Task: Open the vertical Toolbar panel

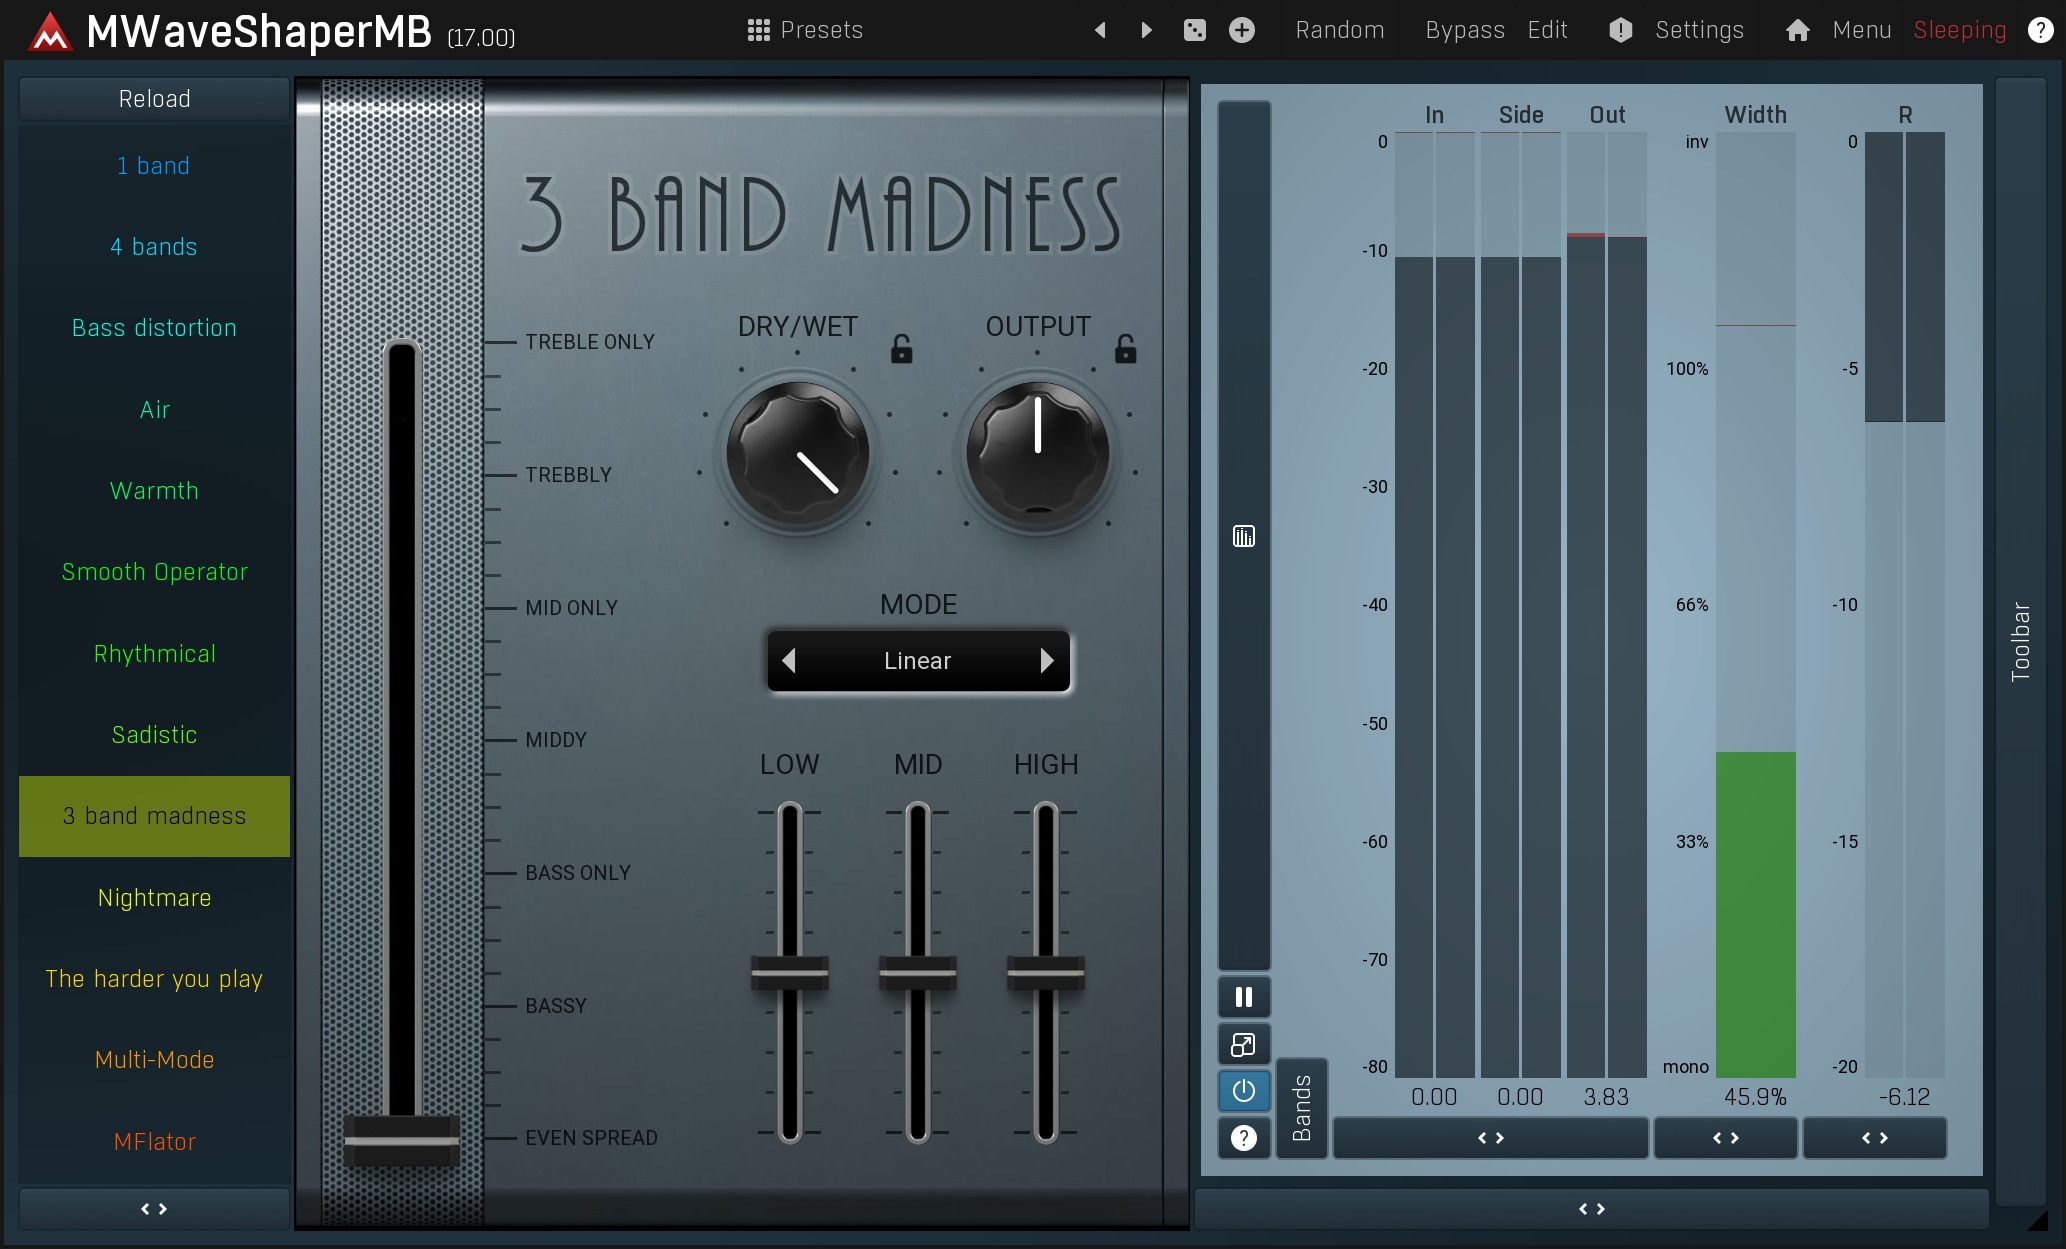Action: [x=2020, y=640]
